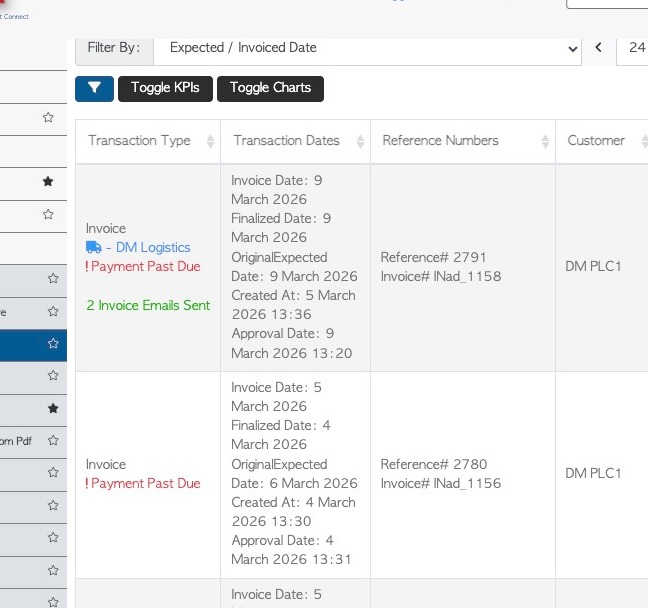Click the green '2 Invoice Emails Sent' text

(x=148, y=305)
